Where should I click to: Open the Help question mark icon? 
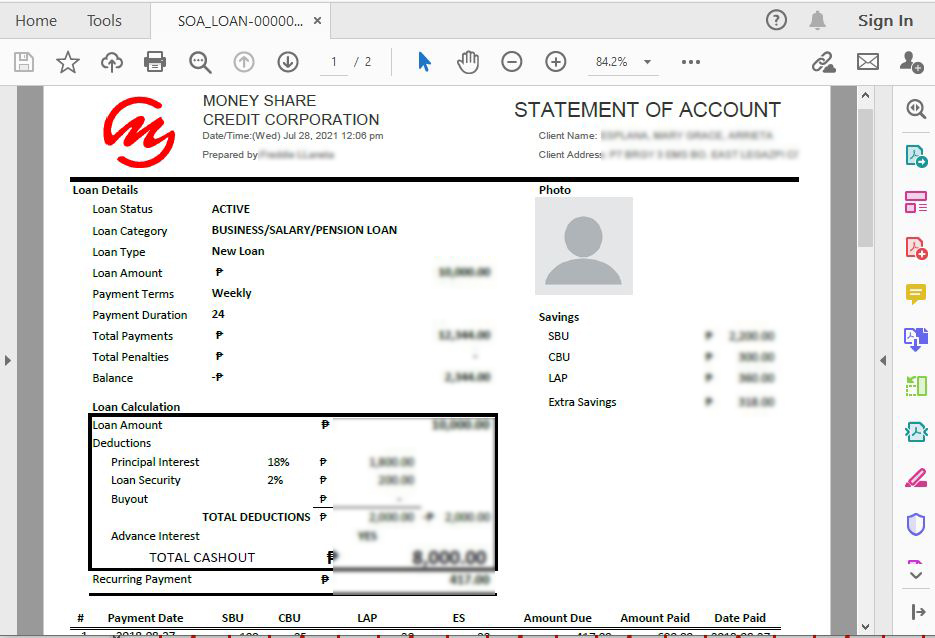point(776,20)
